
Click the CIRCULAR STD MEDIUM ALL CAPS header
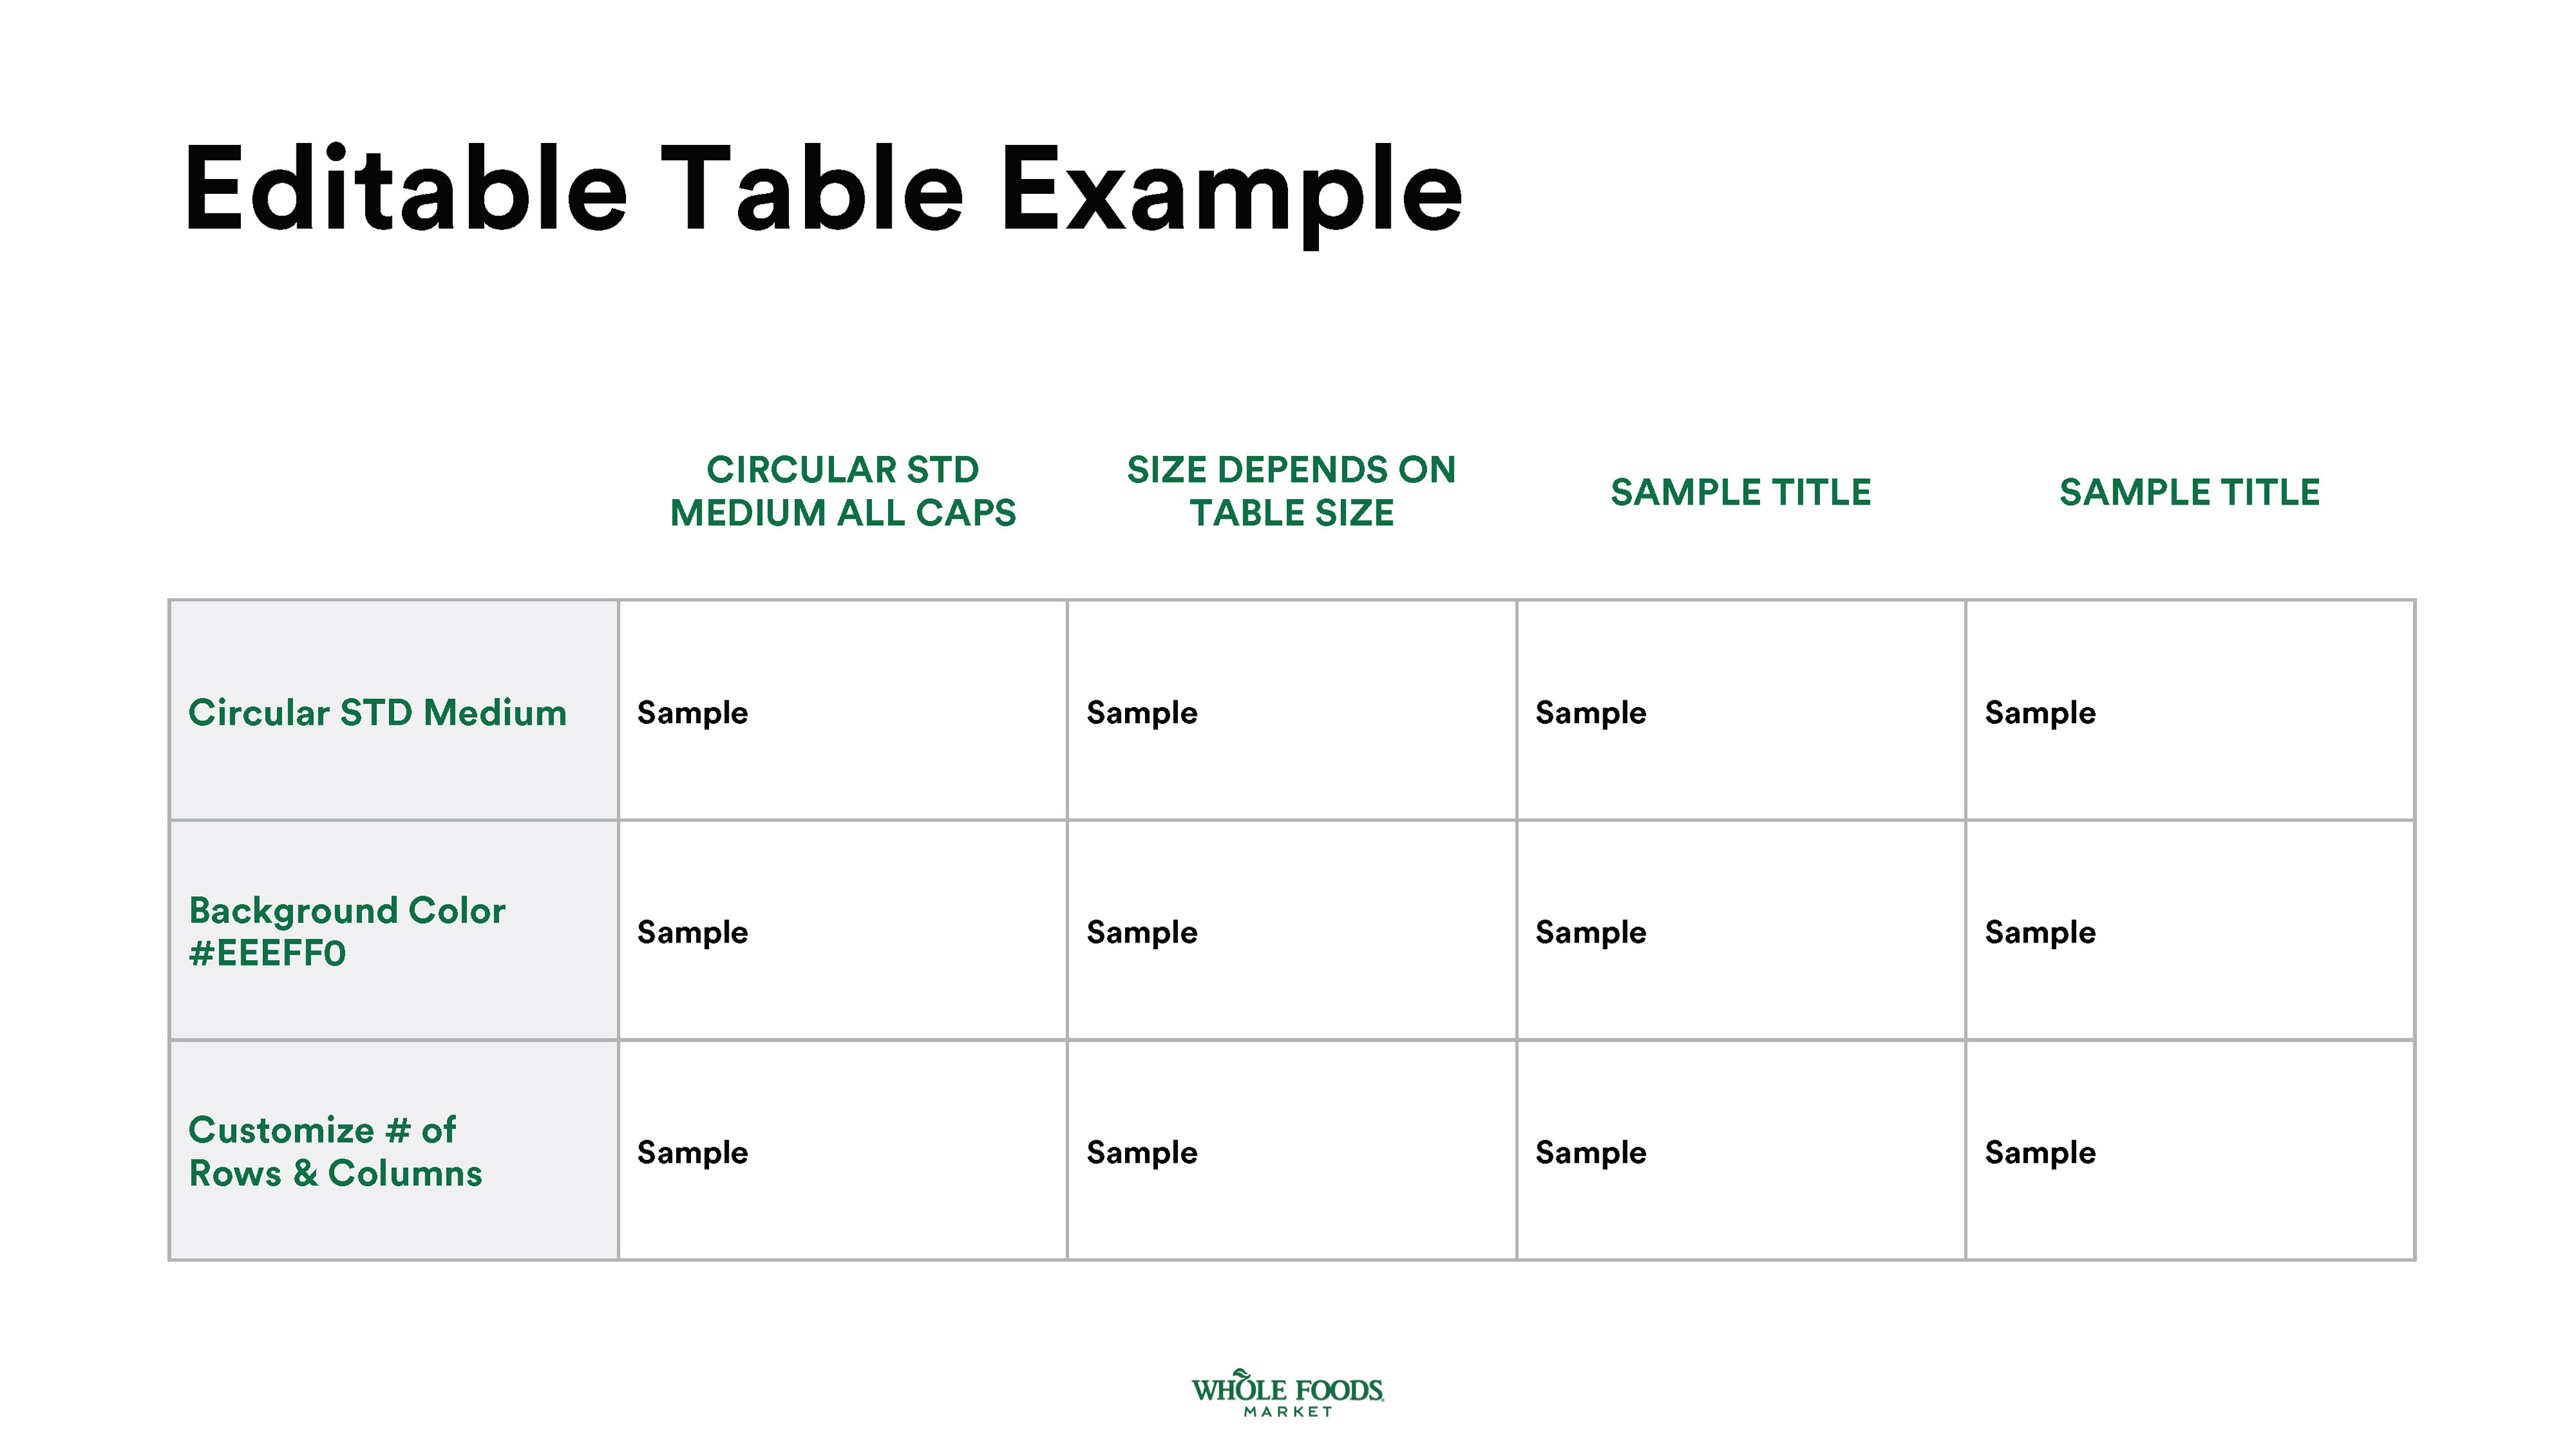pos(843,491)
